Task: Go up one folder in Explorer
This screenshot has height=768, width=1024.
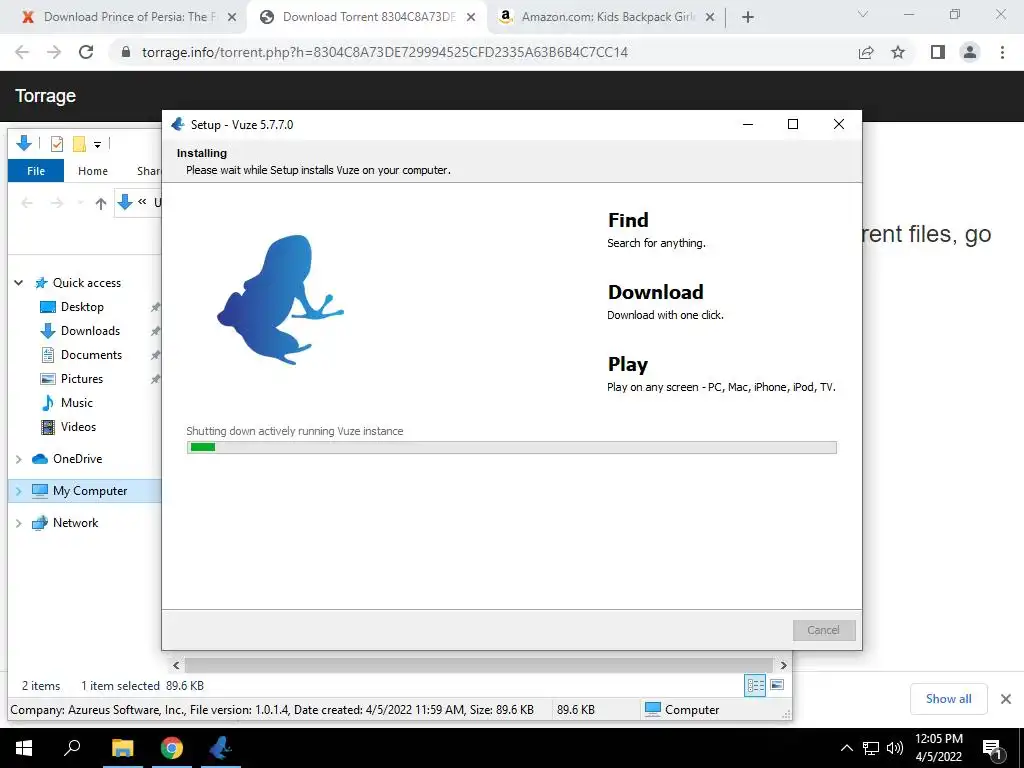Action: click(x=101, y=204)
